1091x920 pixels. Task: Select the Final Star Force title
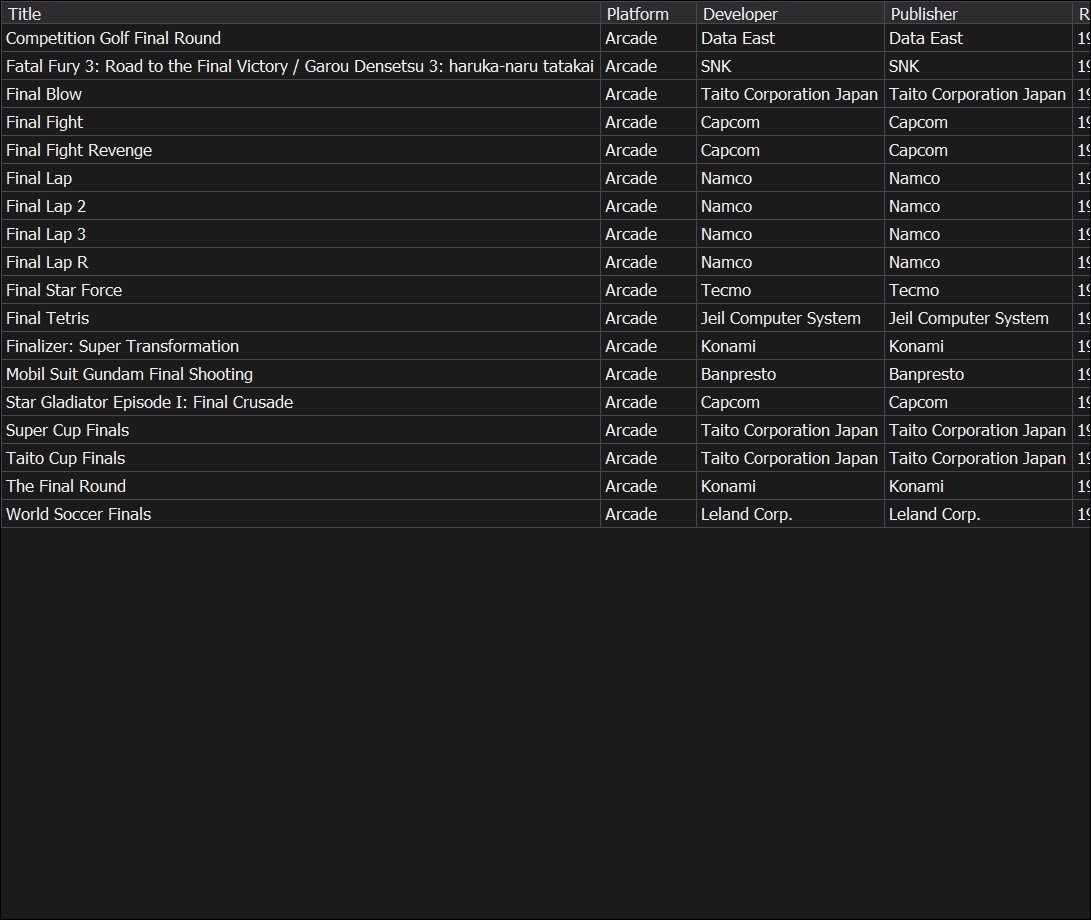pyautogui.click(x=64, y=290)
